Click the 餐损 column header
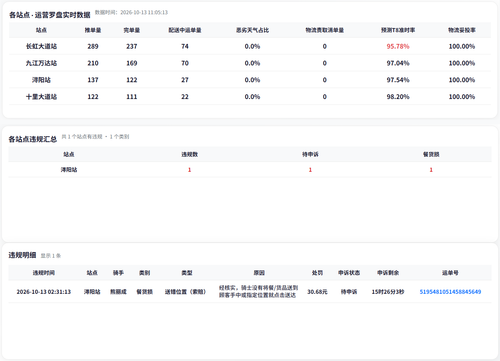 pyautogui.click(x=431, y=154)
